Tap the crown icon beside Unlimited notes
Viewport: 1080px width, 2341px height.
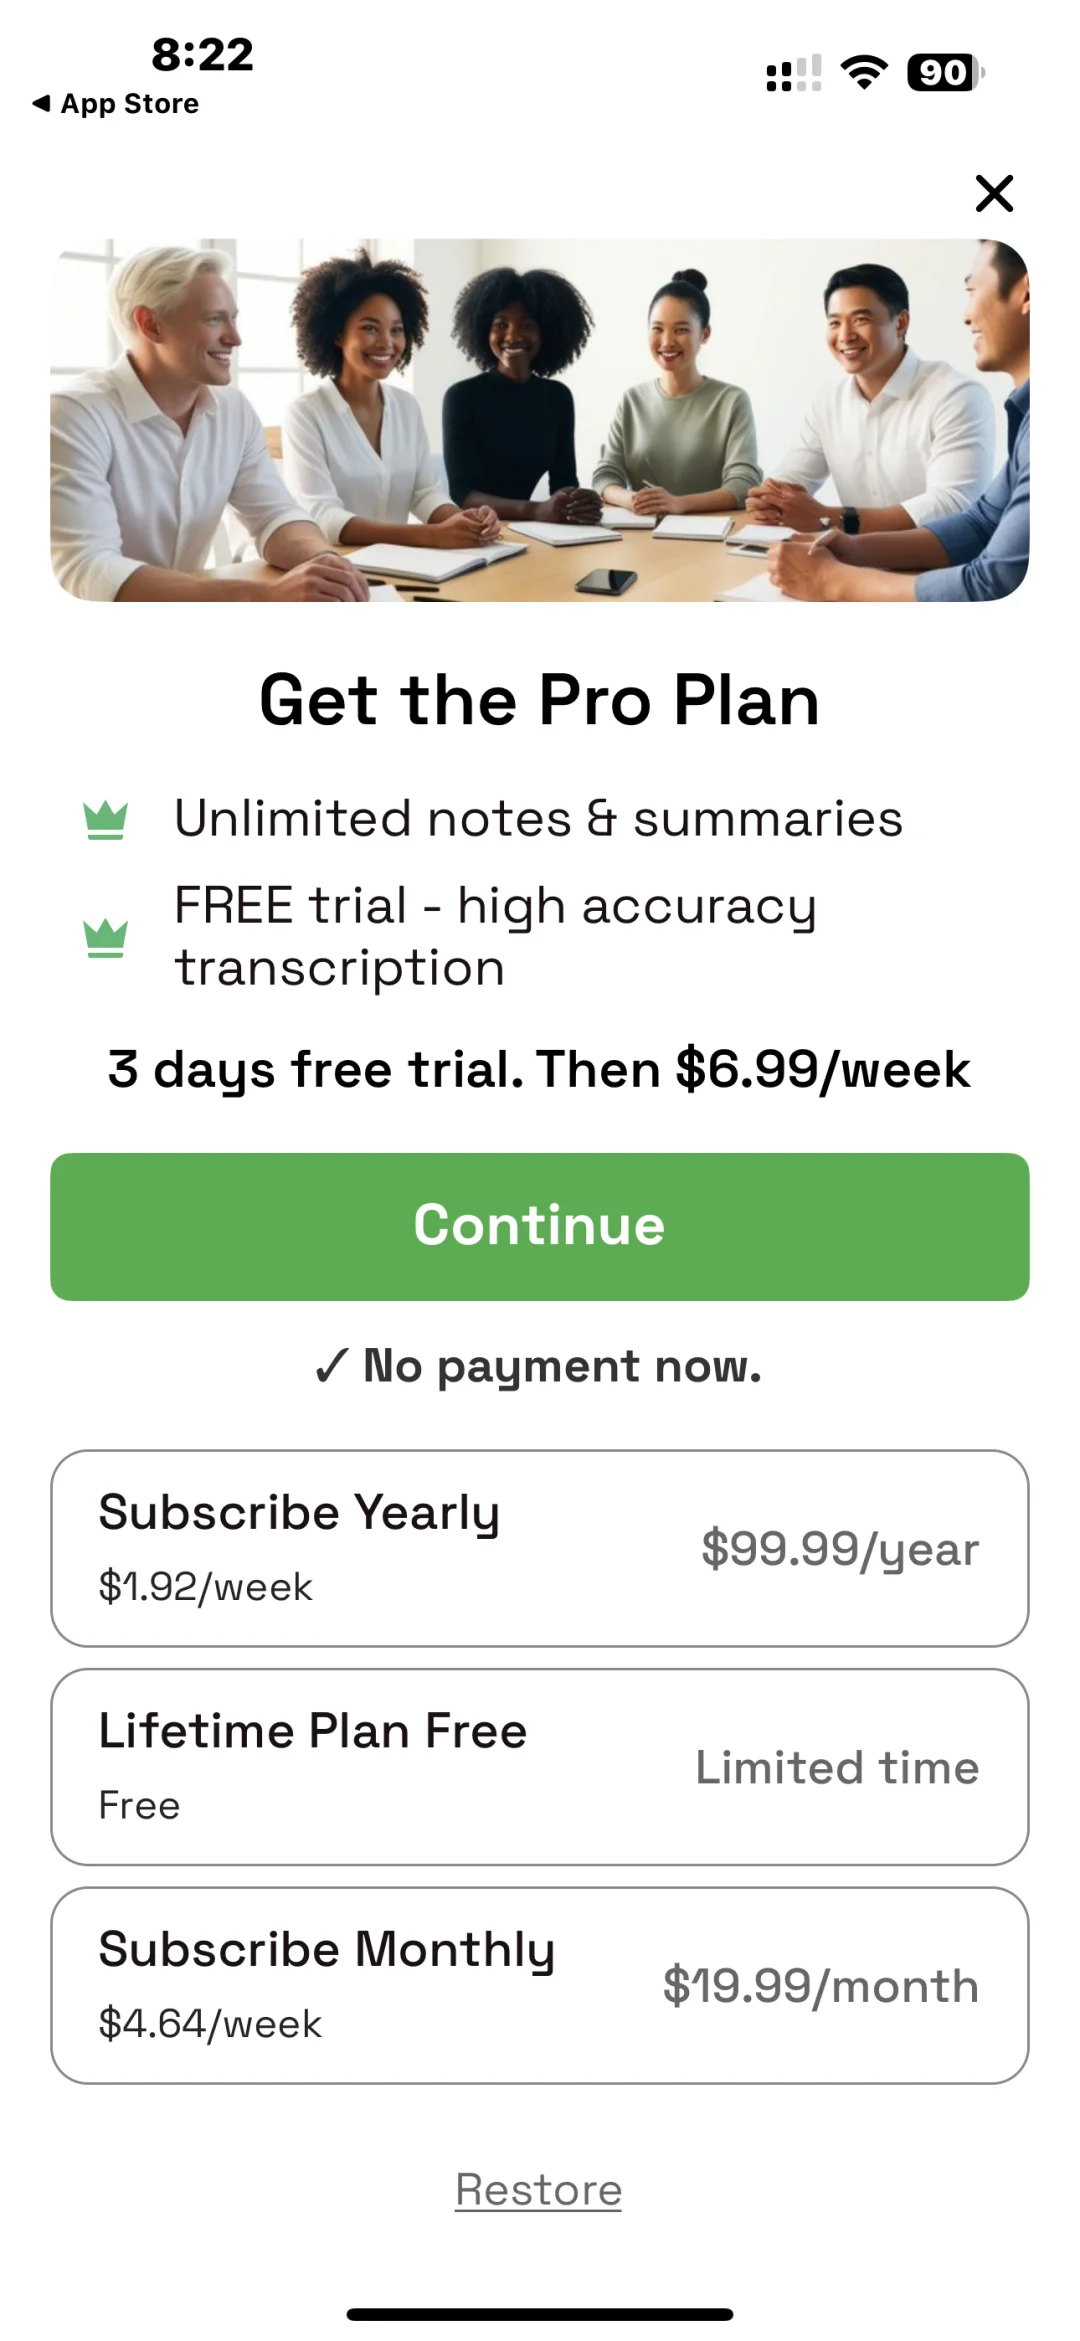tap(105, 820)
